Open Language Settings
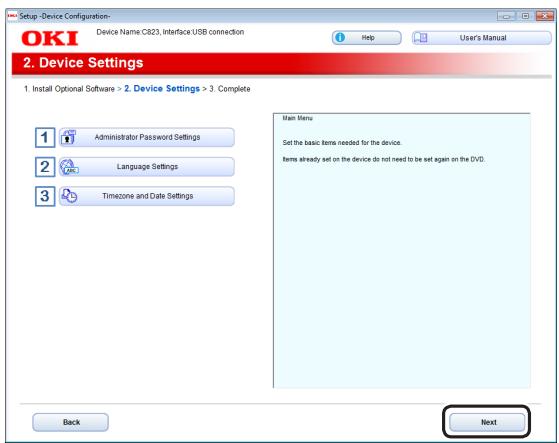The image size is (559, 443). 147,167
